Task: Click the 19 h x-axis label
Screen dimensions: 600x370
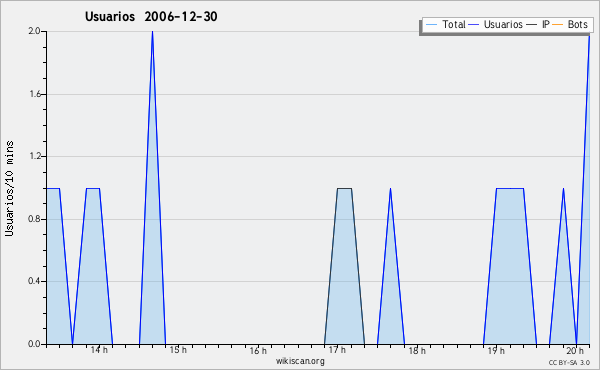Action: (x=496, y=350)
